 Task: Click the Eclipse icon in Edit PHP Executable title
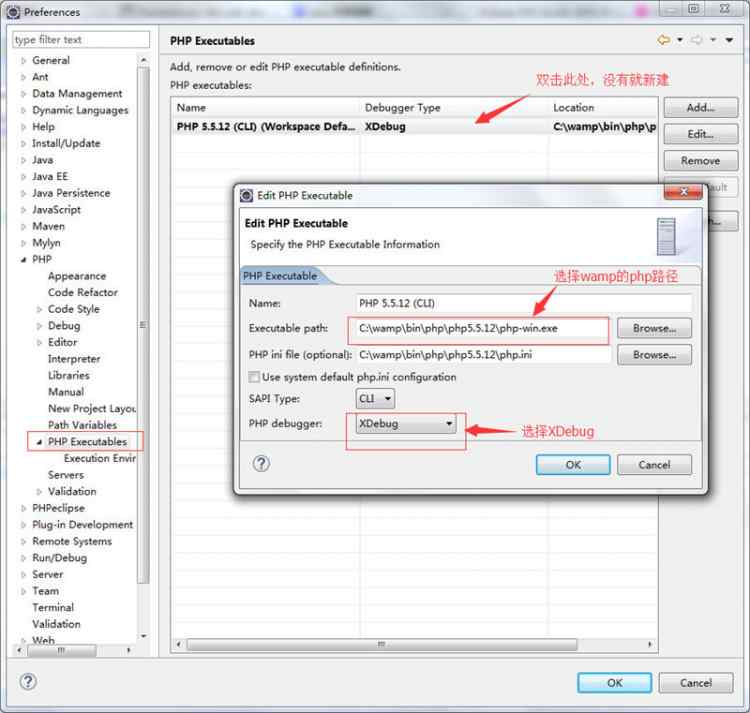pos(246,195)
